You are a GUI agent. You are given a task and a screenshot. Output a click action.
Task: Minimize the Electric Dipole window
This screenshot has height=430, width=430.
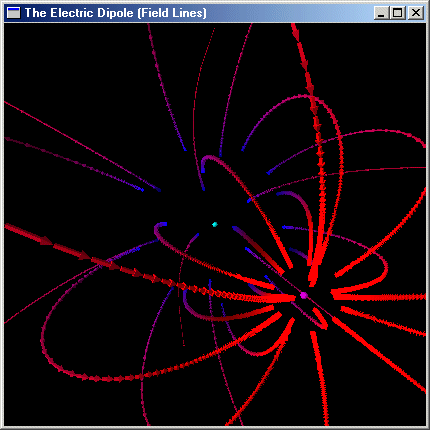381,13
